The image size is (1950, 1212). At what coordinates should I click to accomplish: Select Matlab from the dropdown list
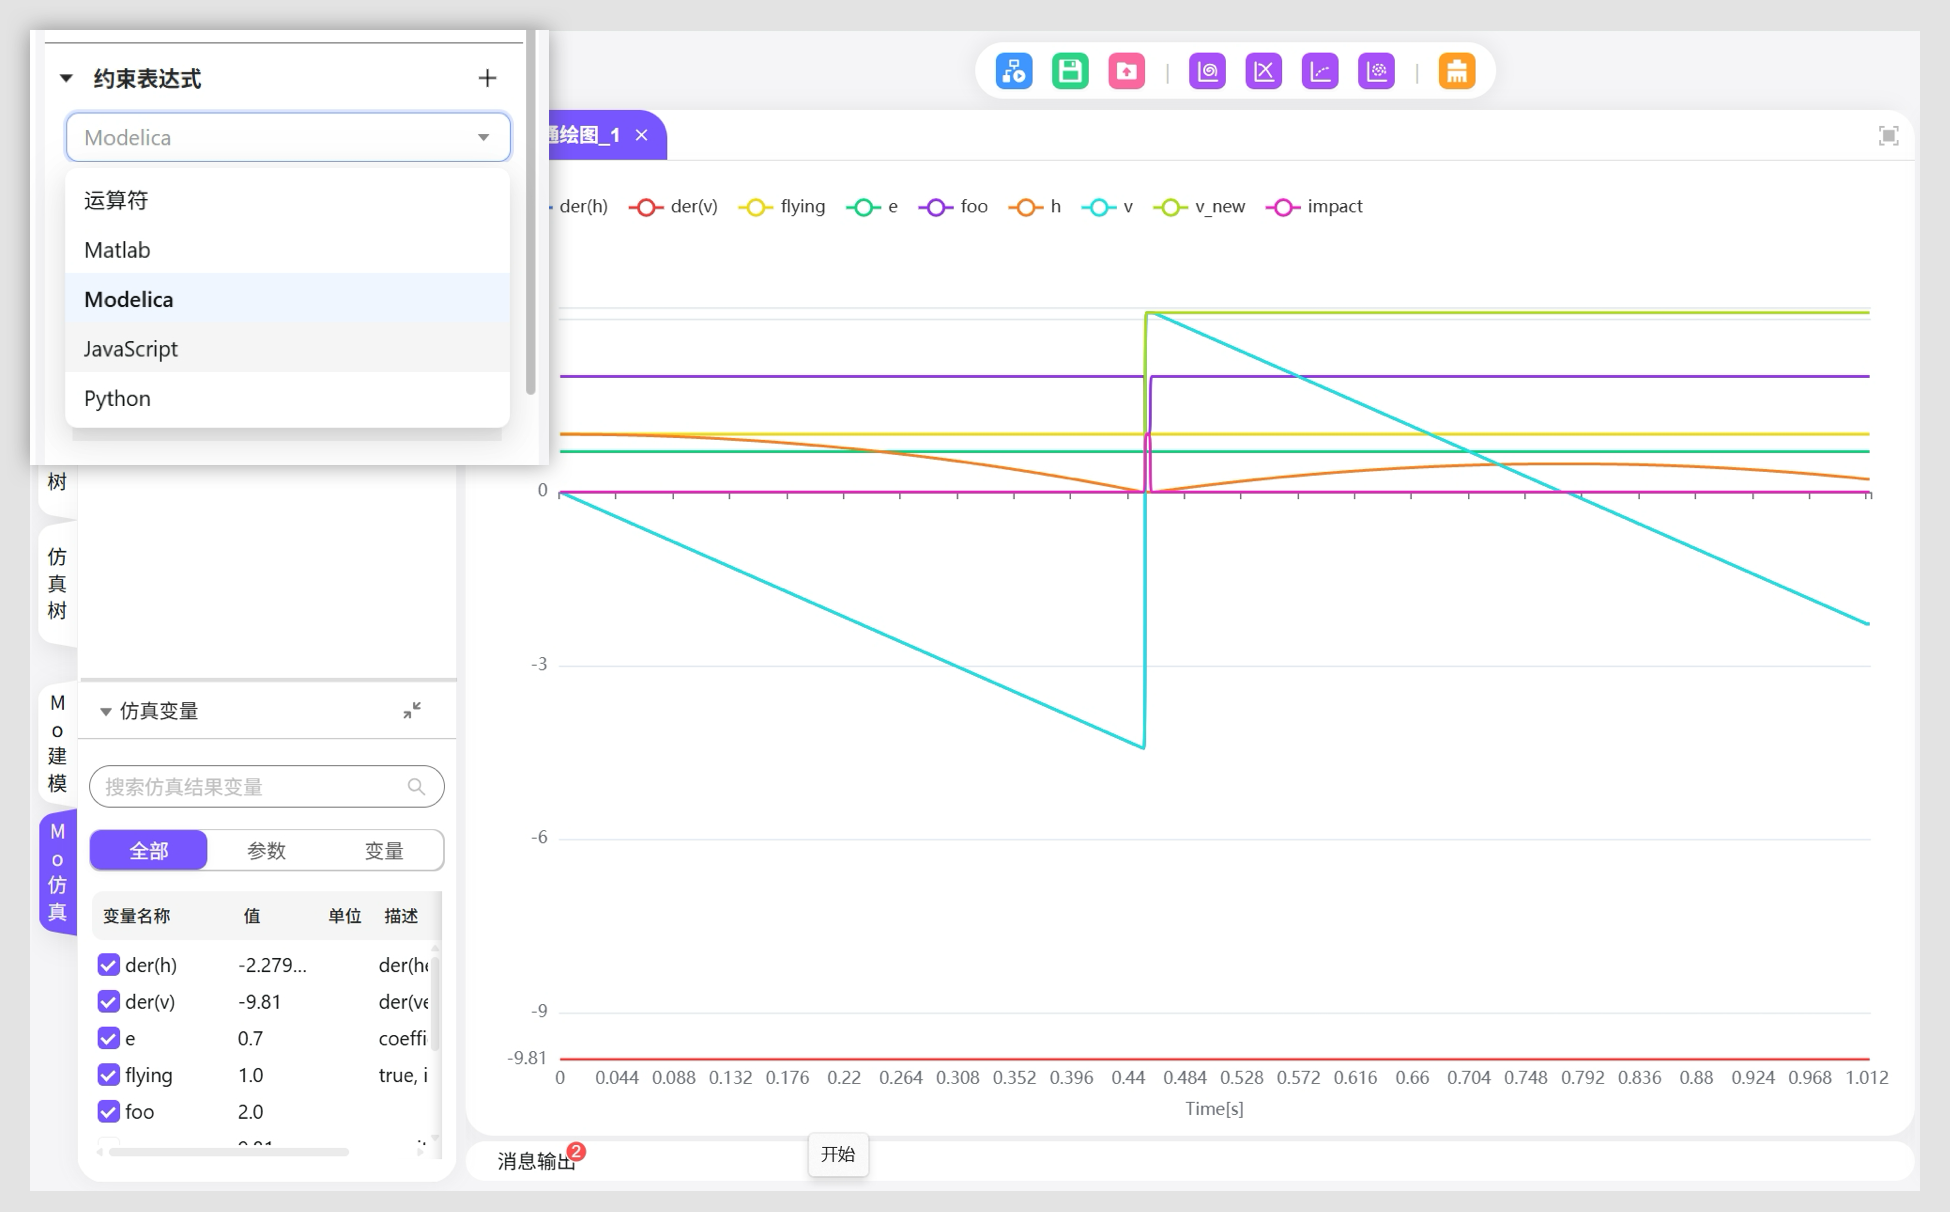coord(287,250)
